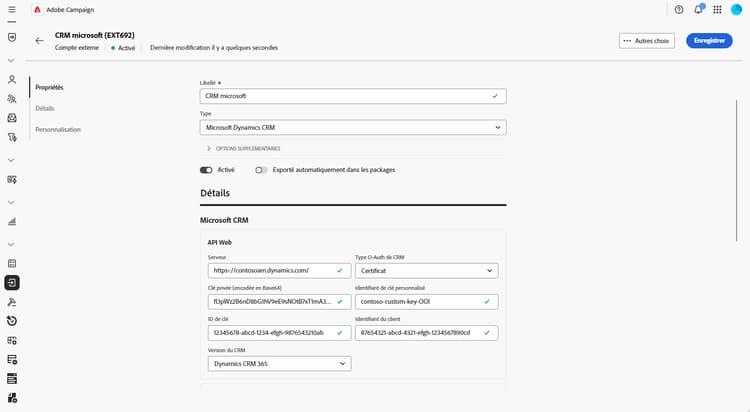Click the Adobe Campaign logo
This screenshot has width=750, height=412.
(x=37, y=10)
